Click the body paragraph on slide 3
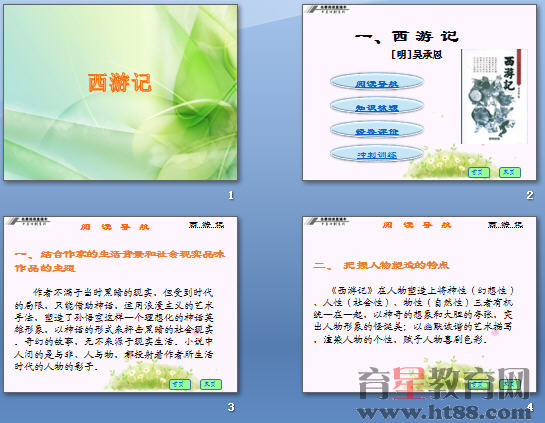Image resolution: width=545 pixels, height=423 pixels. 114,329
